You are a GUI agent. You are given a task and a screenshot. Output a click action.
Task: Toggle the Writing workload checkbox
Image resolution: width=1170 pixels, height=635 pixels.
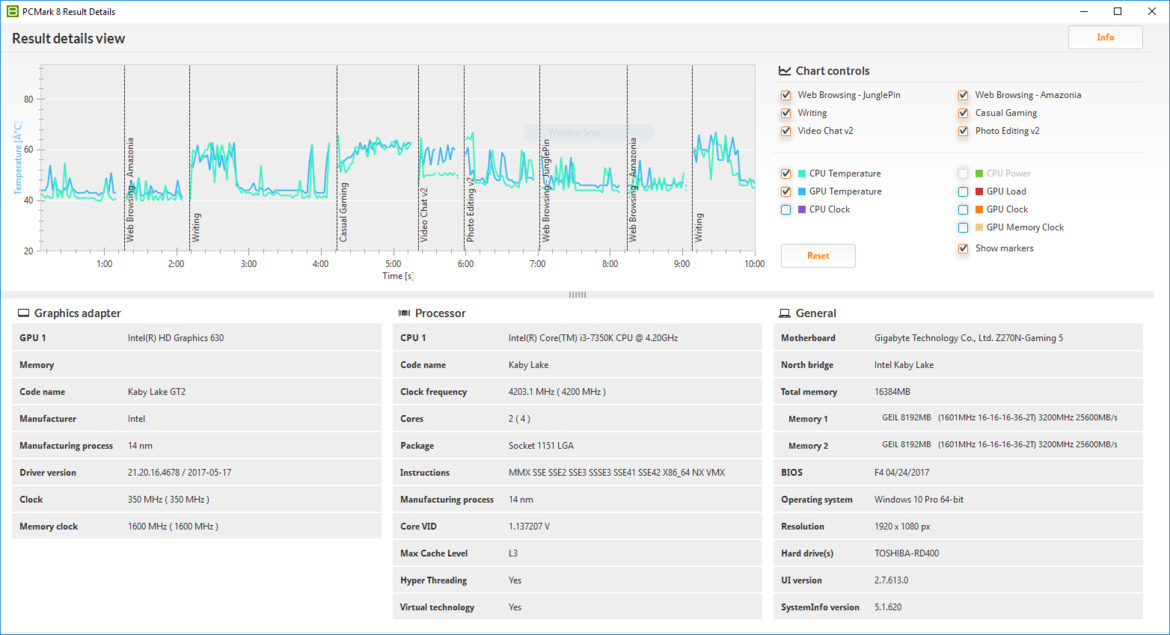(786, 113)
